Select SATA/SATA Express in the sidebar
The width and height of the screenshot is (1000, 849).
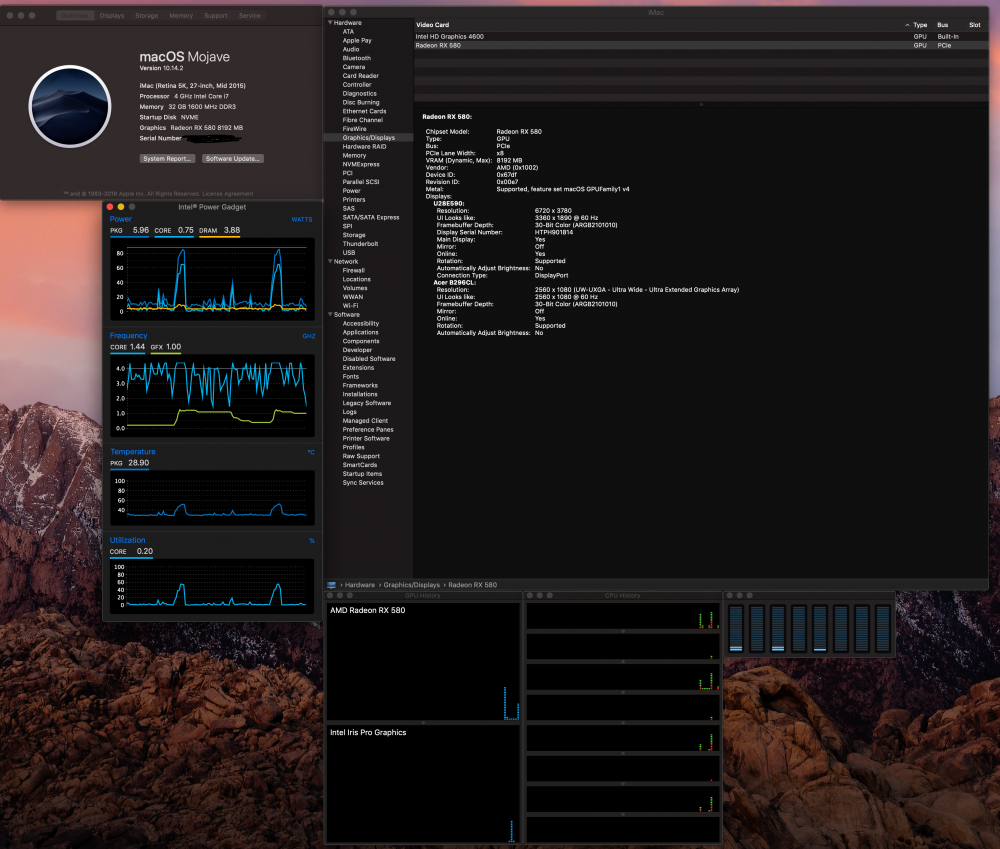(371, 217)
